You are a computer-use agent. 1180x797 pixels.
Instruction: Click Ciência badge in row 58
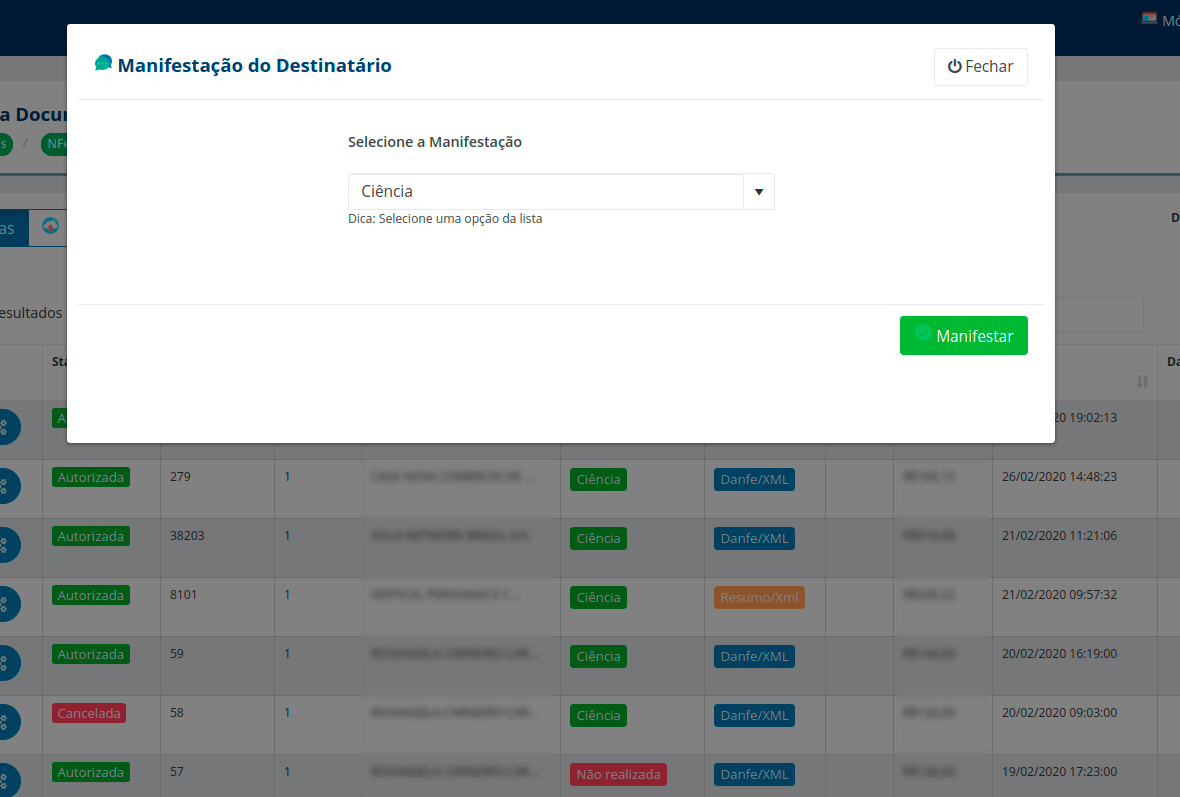pyautogui.click(x=598, y=715)
